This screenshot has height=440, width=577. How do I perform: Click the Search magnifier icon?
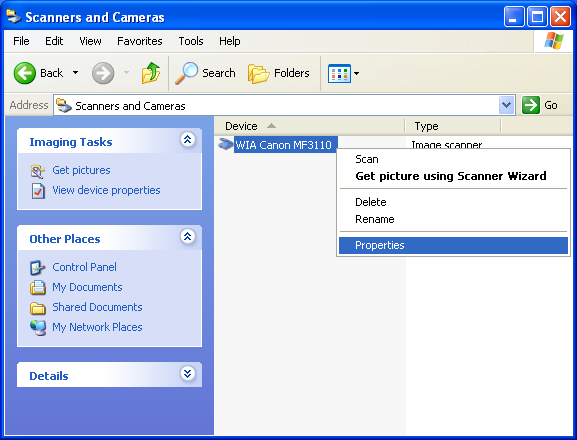pyautogui.click(x=186, y=73)
